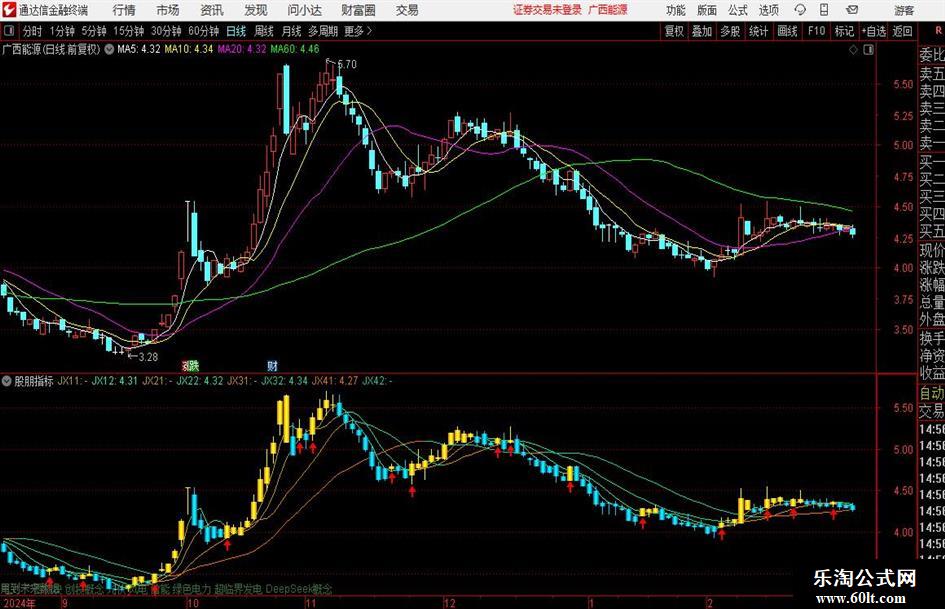Open the mail envelope icon
This screenshot has height=609, width=945.
(x=852, y=10)
